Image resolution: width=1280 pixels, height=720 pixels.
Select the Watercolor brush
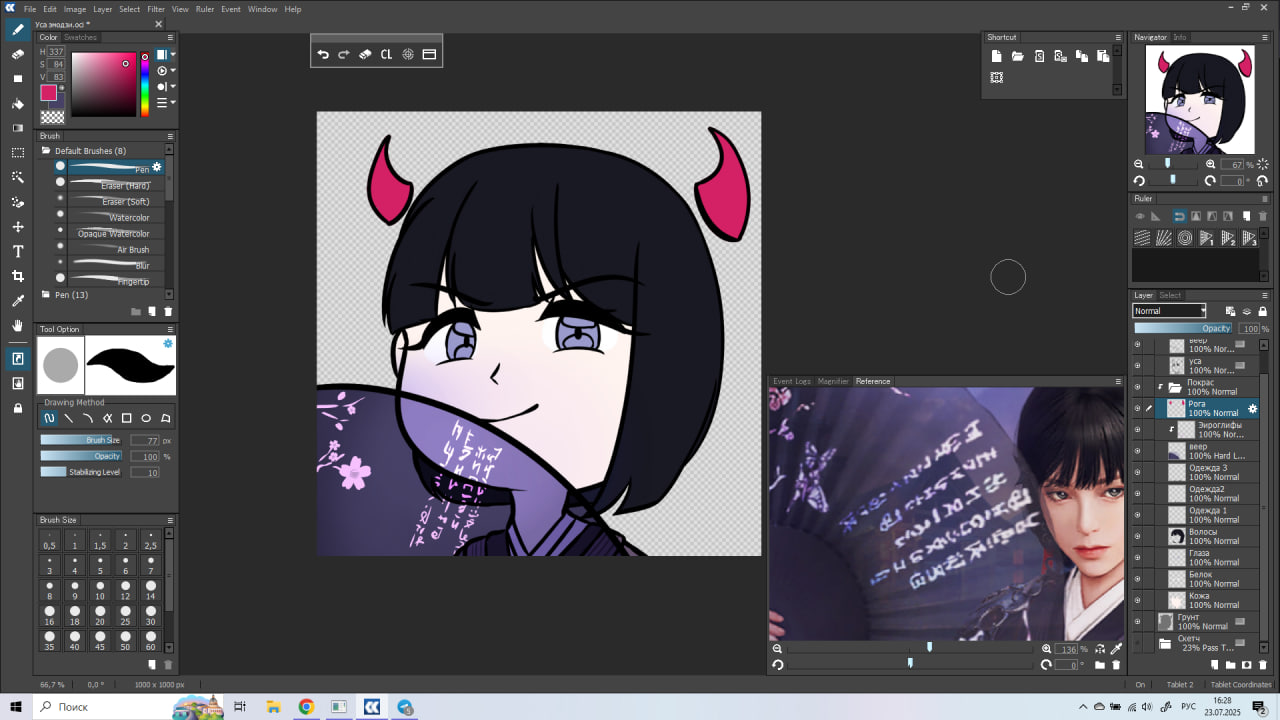(110, 217)
